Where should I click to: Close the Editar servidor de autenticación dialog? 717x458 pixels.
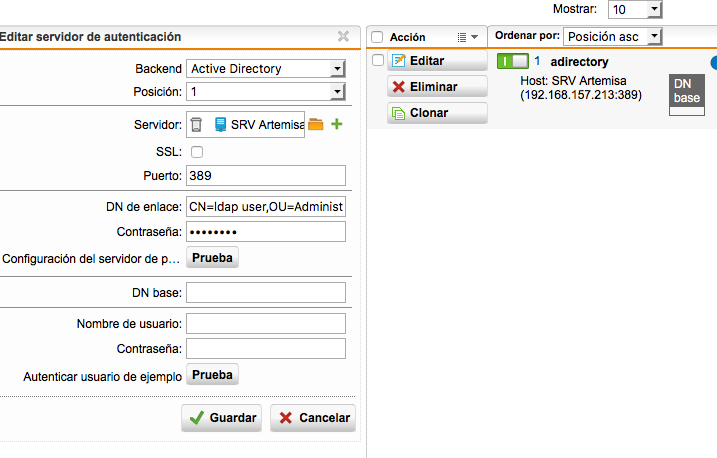[x=343, y=36]
